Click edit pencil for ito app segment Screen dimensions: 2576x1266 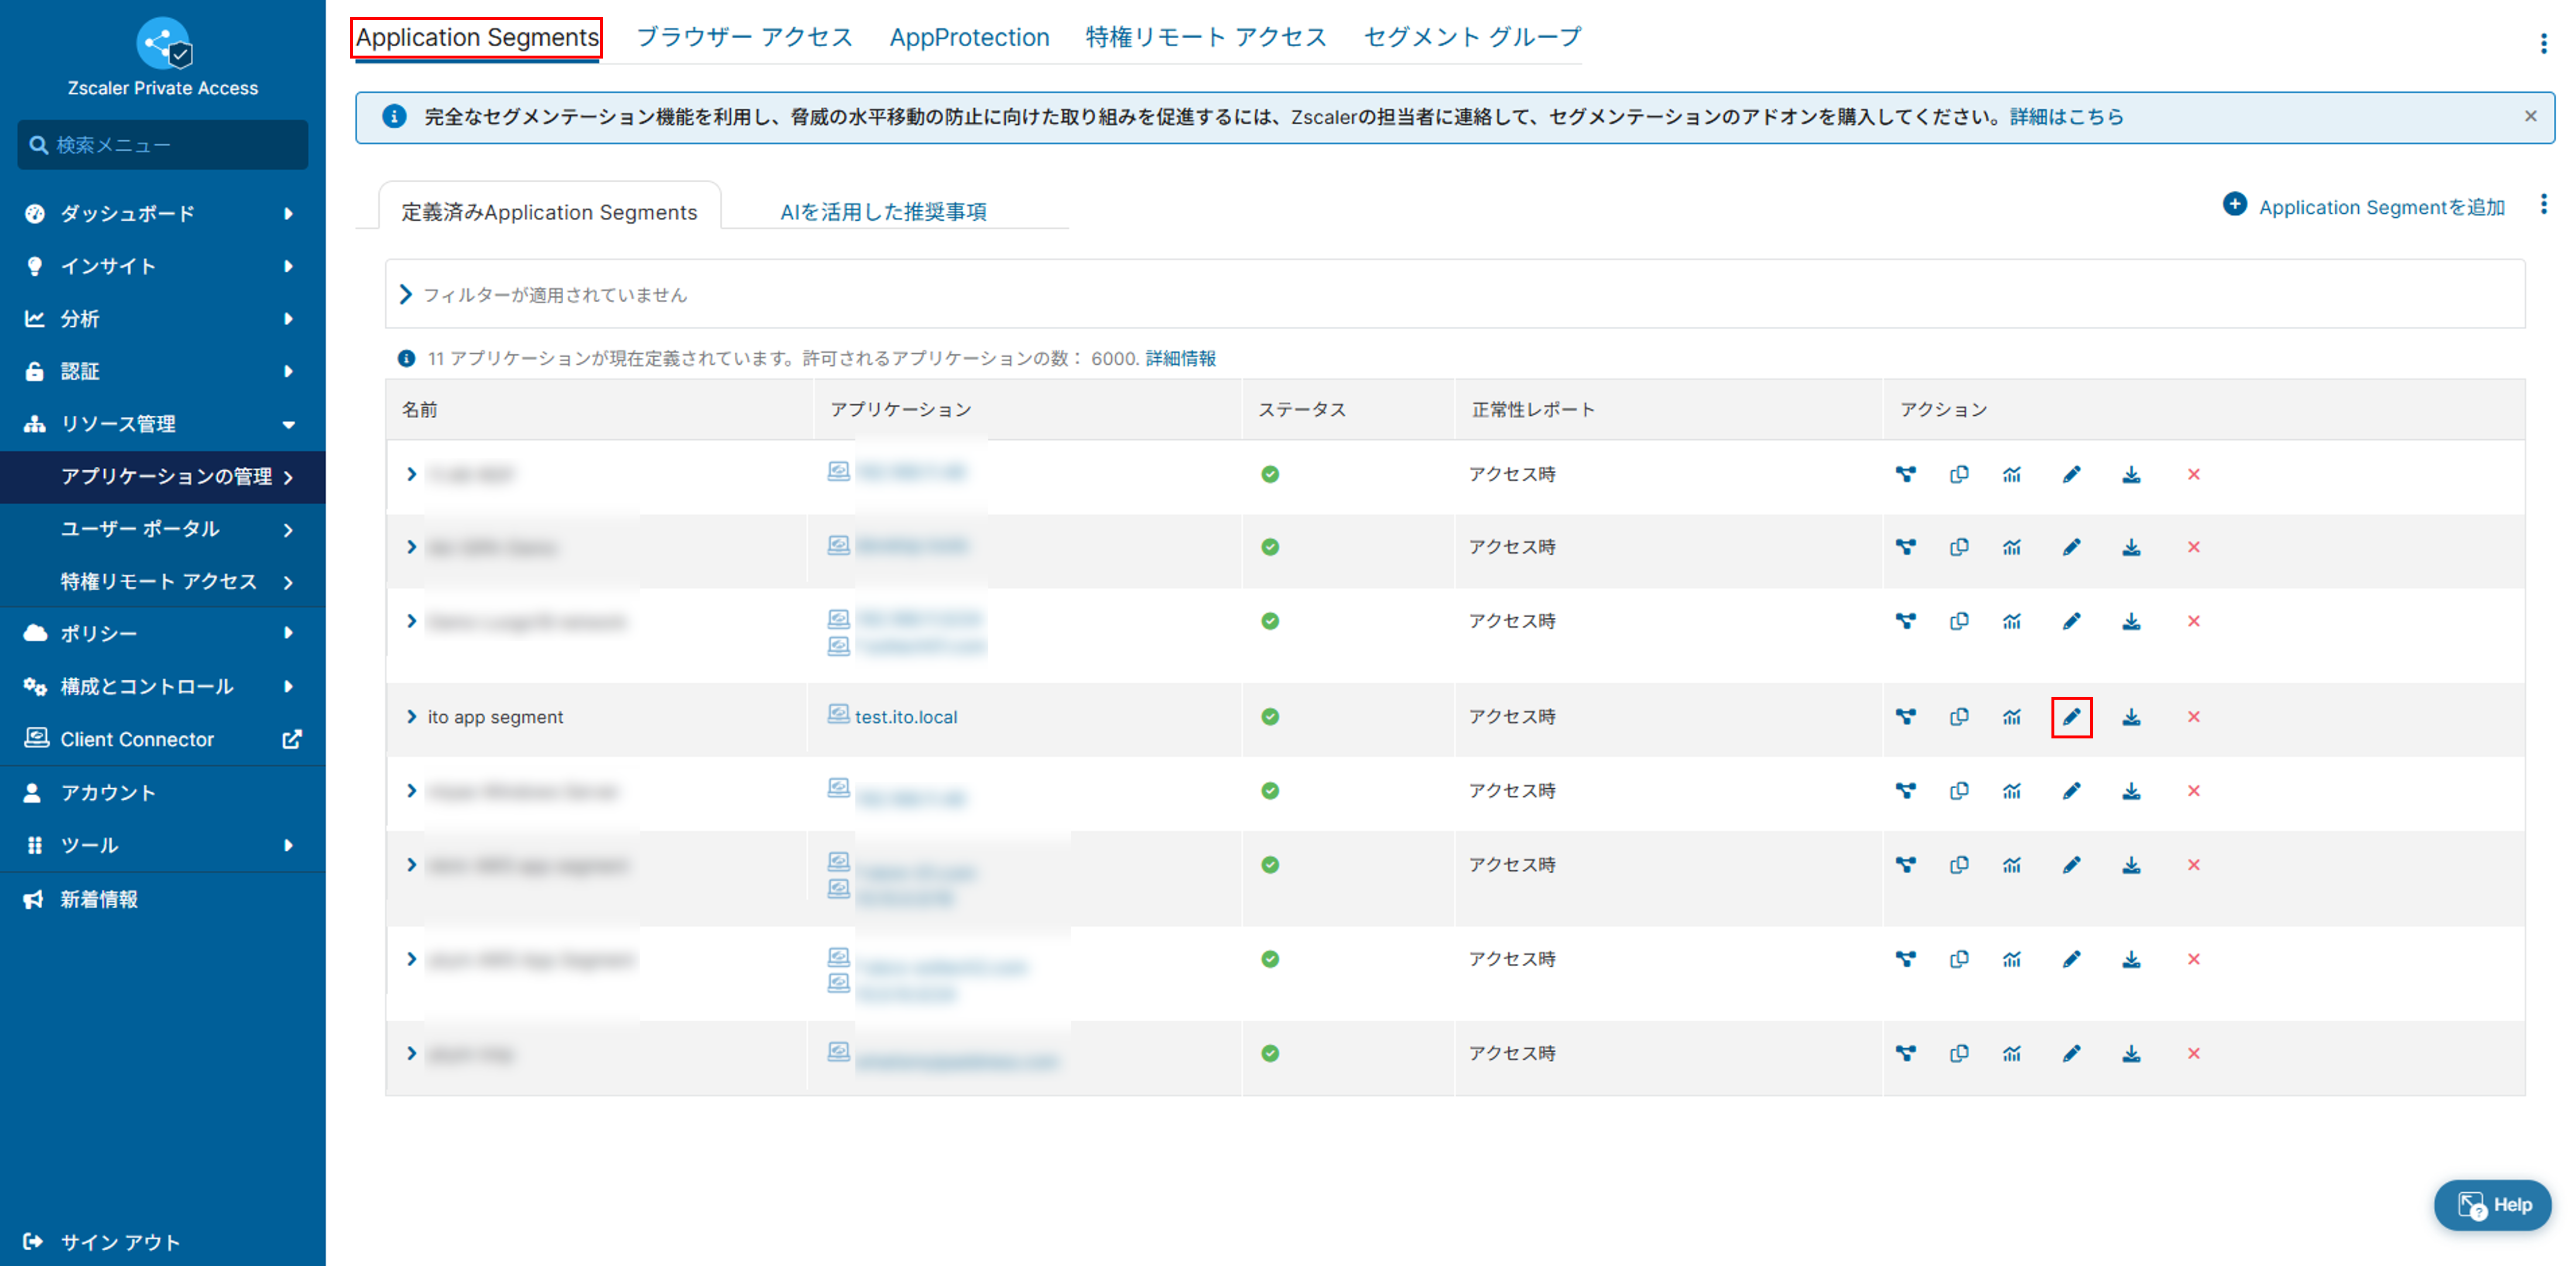coord(2071,717)
